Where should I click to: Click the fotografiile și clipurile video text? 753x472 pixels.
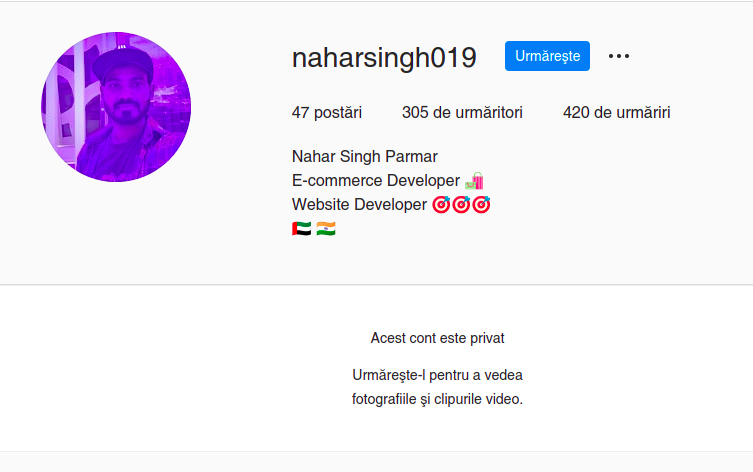point(437,399)
